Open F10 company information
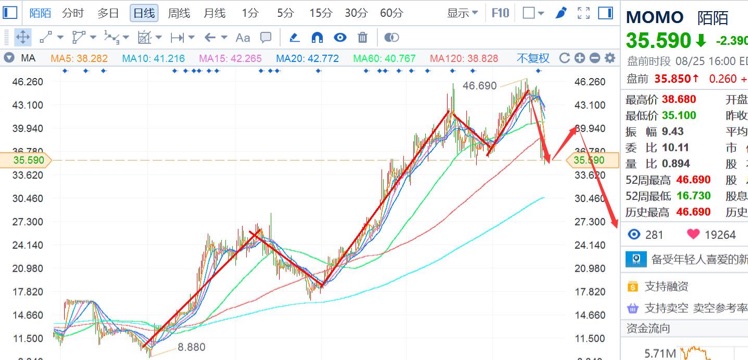 click(500, 13)
